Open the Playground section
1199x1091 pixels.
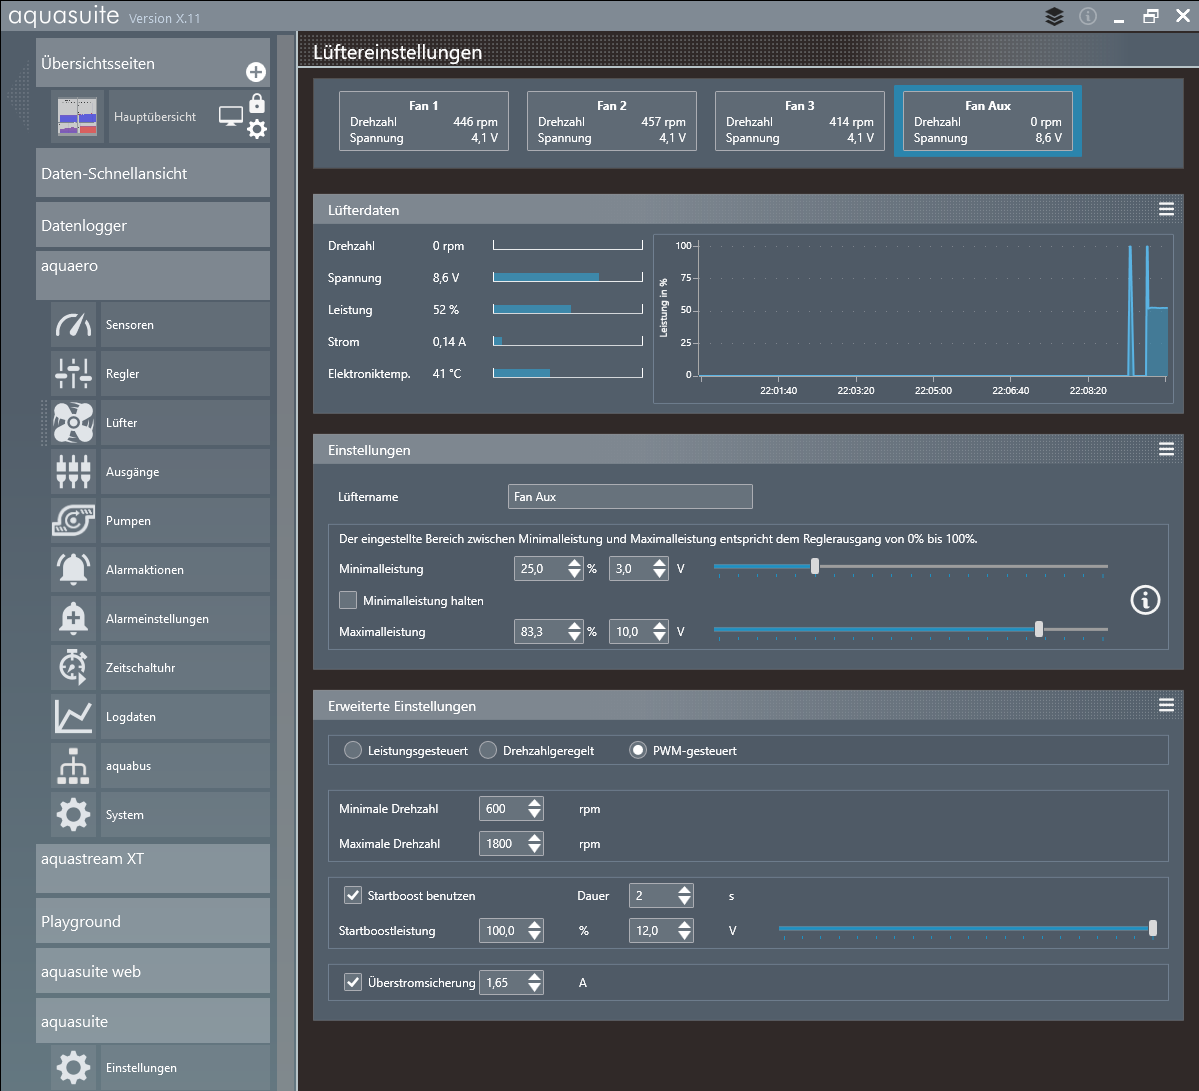click(x=153, y=921)
